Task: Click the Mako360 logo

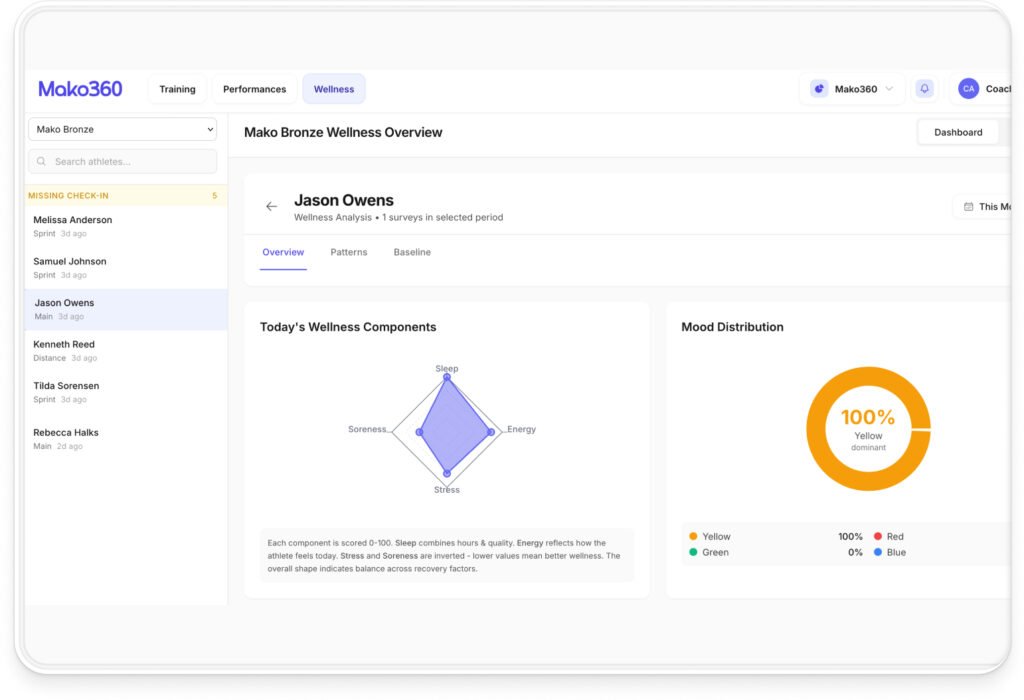Action: (80, 89)
